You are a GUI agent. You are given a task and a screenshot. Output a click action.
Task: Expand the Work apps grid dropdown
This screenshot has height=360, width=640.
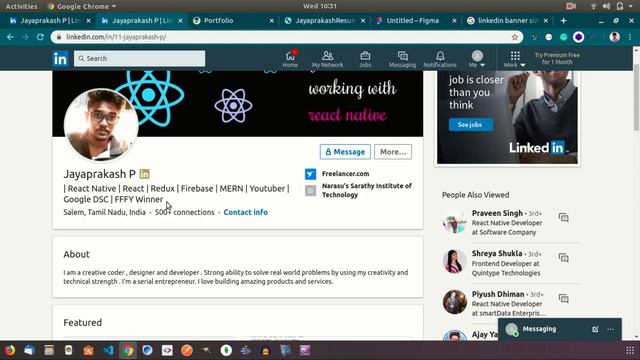click(515, 59)
